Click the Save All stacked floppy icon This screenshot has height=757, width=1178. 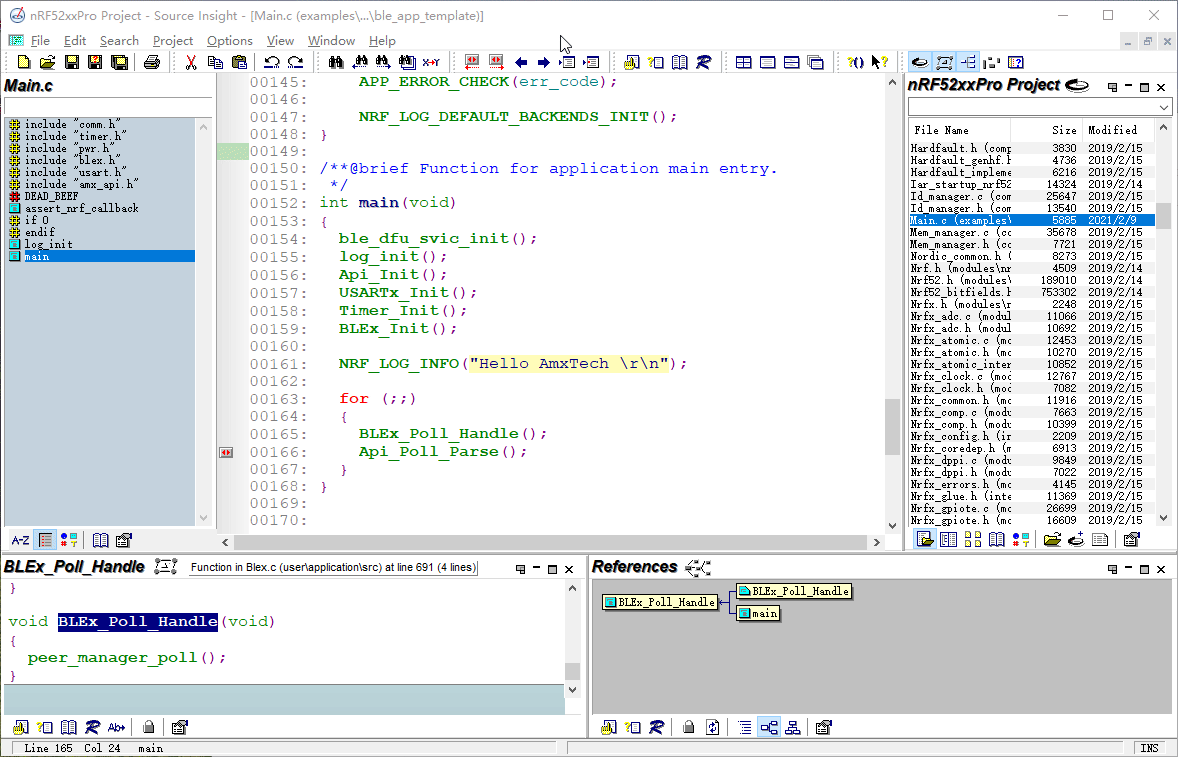(119, 62)
